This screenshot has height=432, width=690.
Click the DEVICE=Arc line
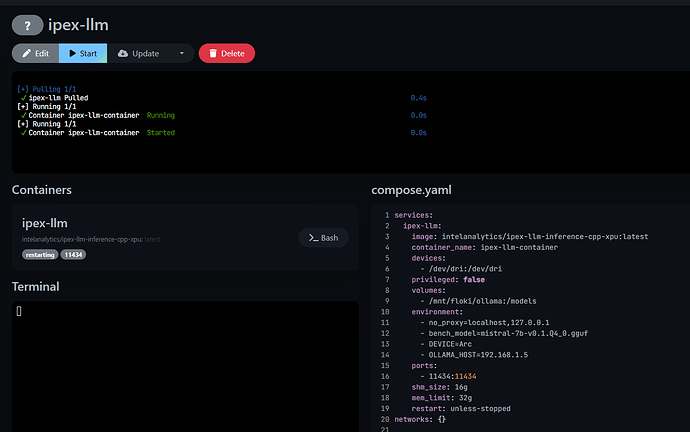tap(446, 344)
